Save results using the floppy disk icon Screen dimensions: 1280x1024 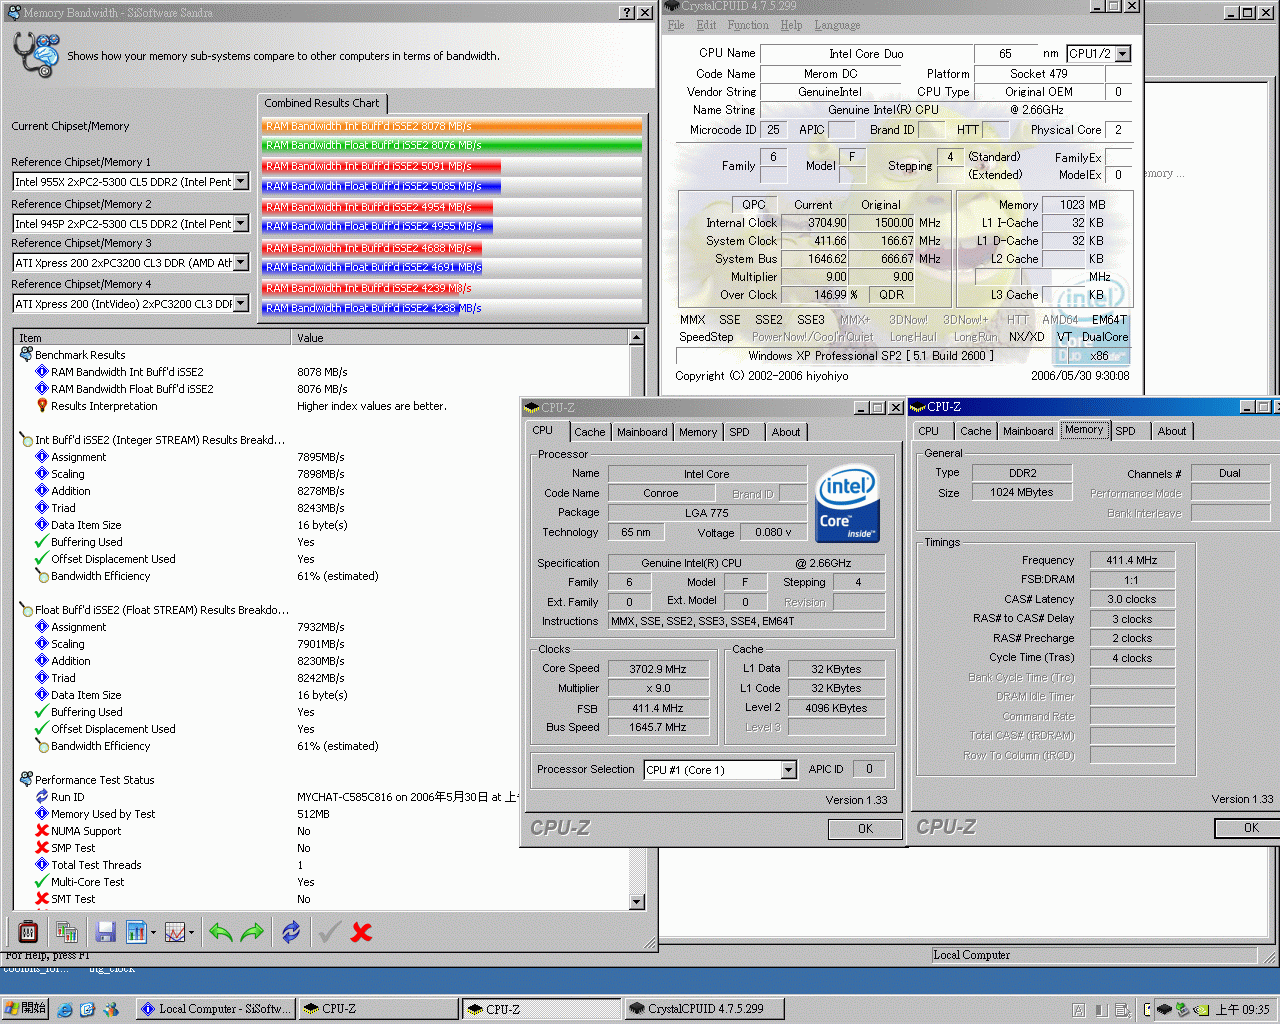(104, 931)
